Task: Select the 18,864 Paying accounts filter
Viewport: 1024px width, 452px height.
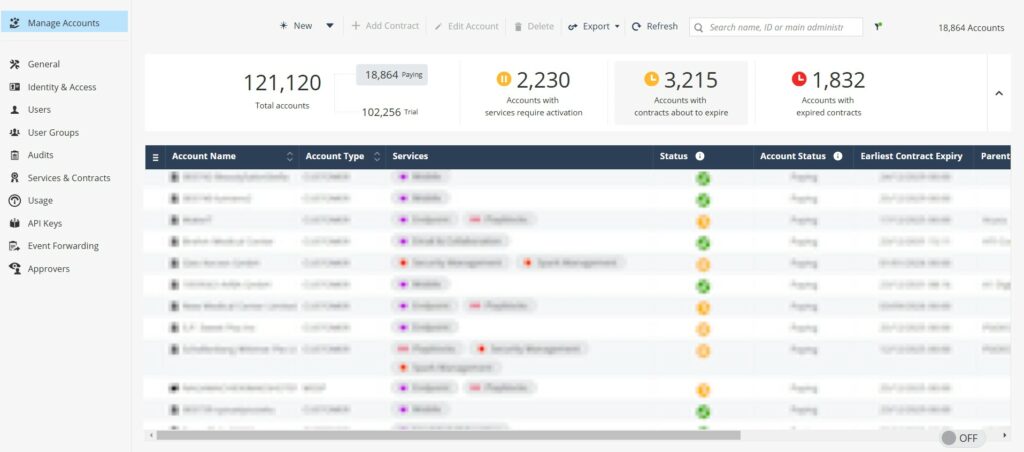Action: (392, 75)
